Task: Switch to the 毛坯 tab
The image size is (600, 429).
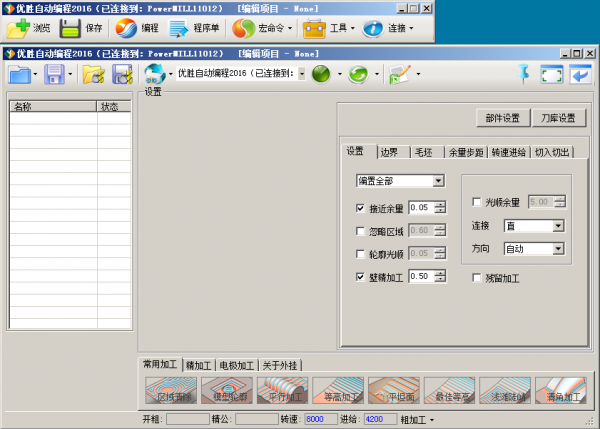Action: pos(427,152)
